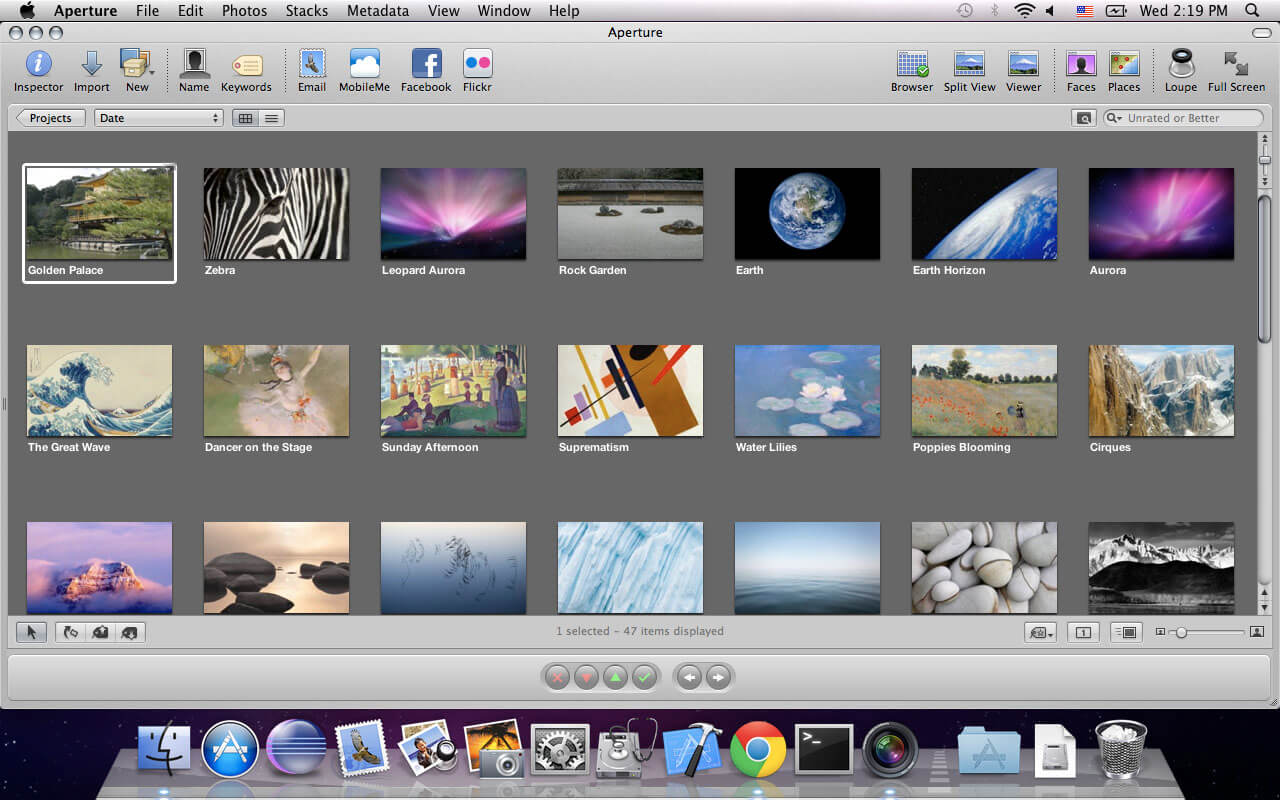1280x800 pixels.
Task: Switch browser to grid view
Action: coord(245,118)
